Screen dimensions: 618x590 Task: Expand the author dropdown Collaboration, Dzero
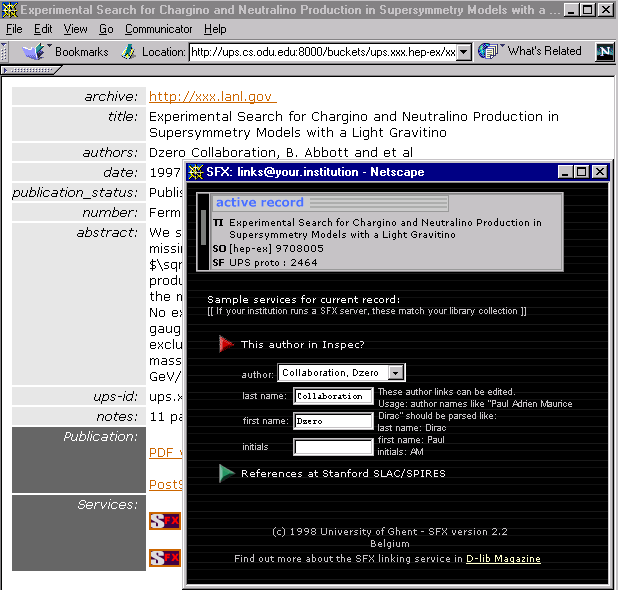(x=396, y=372)
